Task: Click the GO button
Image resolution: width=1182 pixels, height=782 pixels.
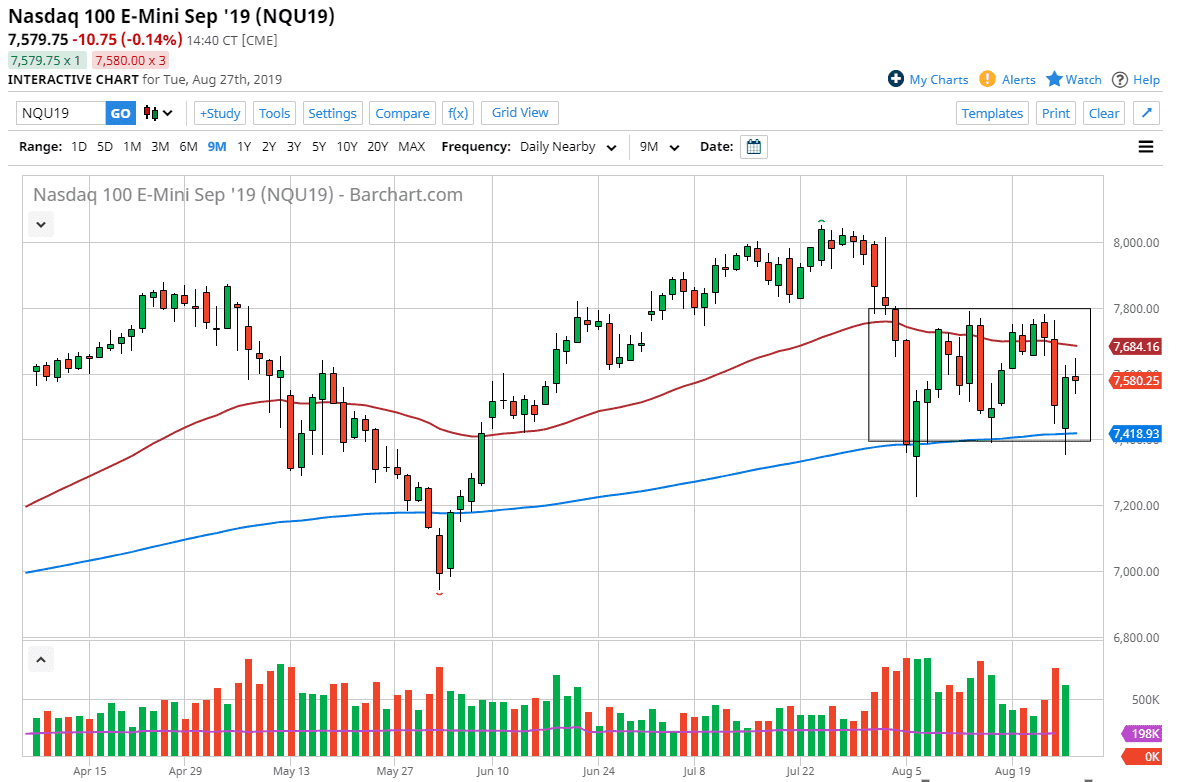Action: click(119, 113)
